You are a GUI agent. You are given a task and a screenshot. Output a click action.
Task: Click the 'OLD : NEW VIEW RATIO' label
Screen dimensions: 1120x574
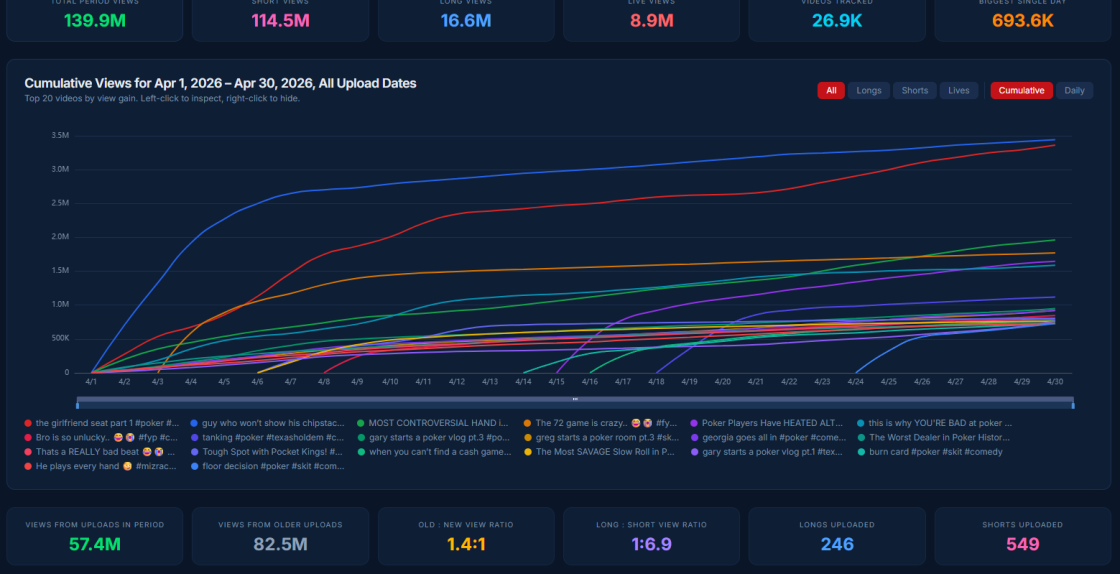[x=466, y=525]
